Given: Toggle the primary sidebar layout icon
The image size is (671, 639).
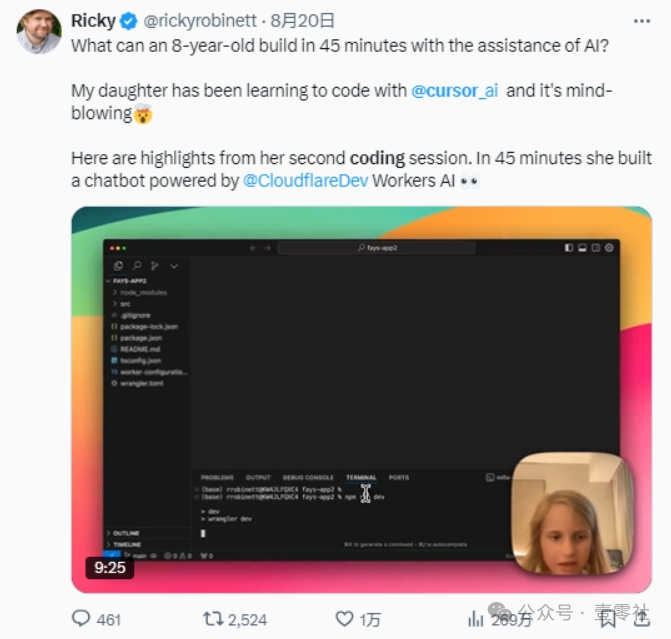Looking at the screenshot, I should pyautogui.click(x=569, y=247).
